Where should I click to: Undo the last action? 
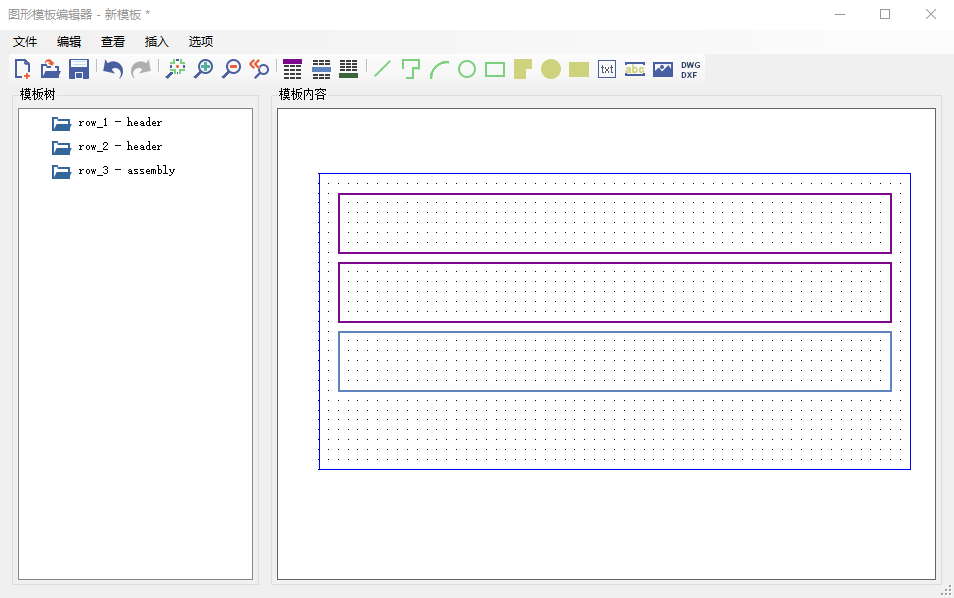[x=113, y=69]
